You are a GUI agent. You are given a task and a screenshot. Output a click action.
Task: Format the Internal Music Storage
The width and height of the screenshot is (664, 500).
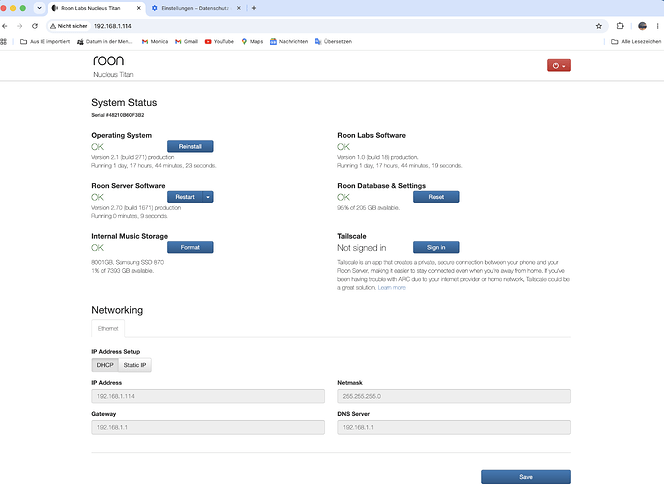190,247
